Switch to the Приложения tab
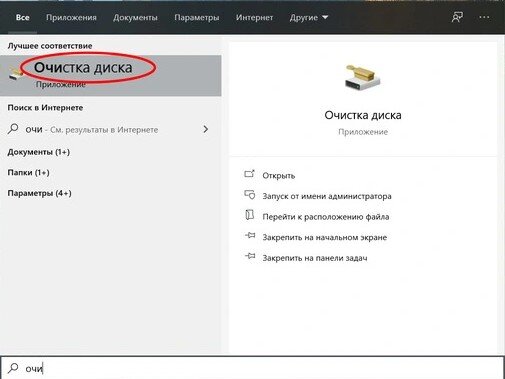 (x=71, y=17)
